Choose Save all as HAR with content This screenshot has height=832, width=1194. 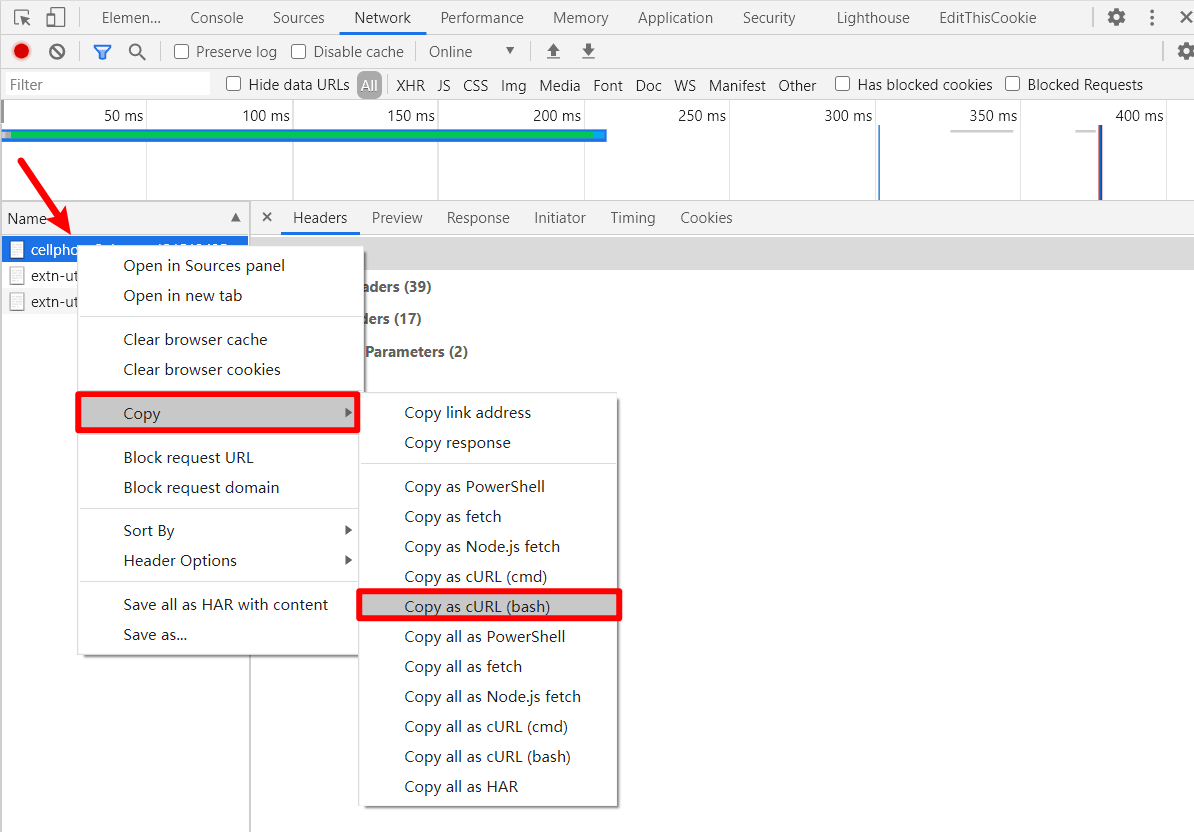click(x=225, y=605)
